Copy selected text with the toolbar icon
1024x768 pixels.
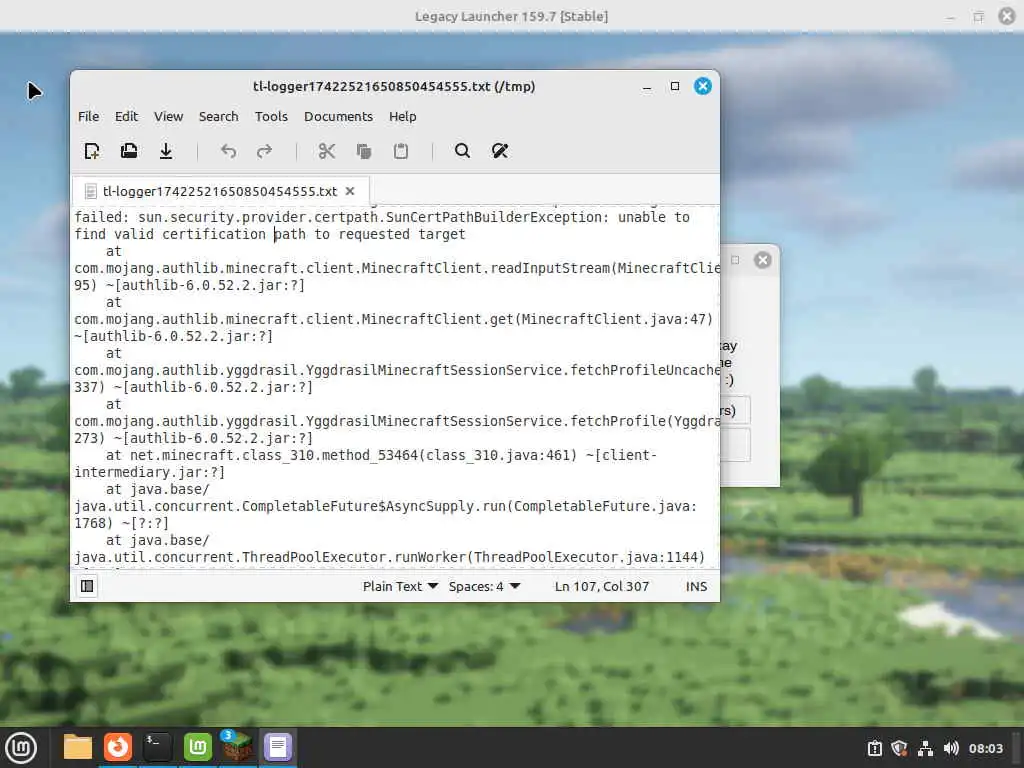(364, 152)
